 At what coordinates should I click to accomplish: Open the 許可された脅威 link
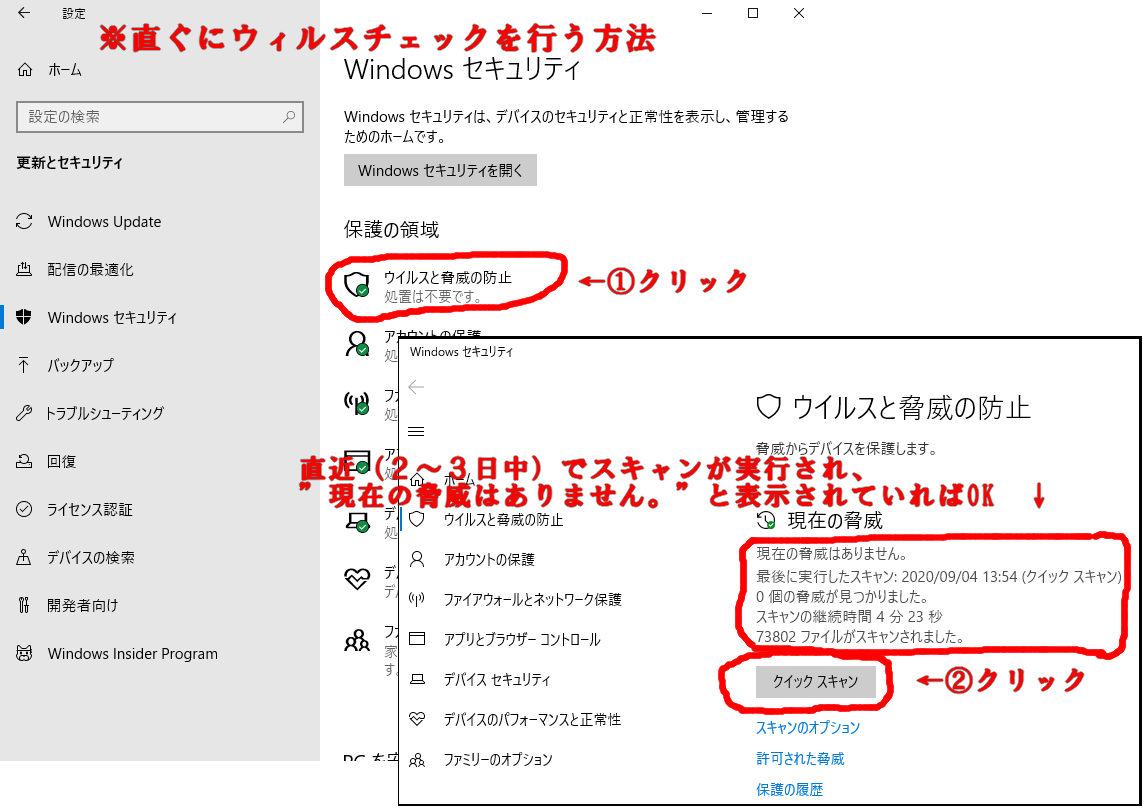(800, 759)
